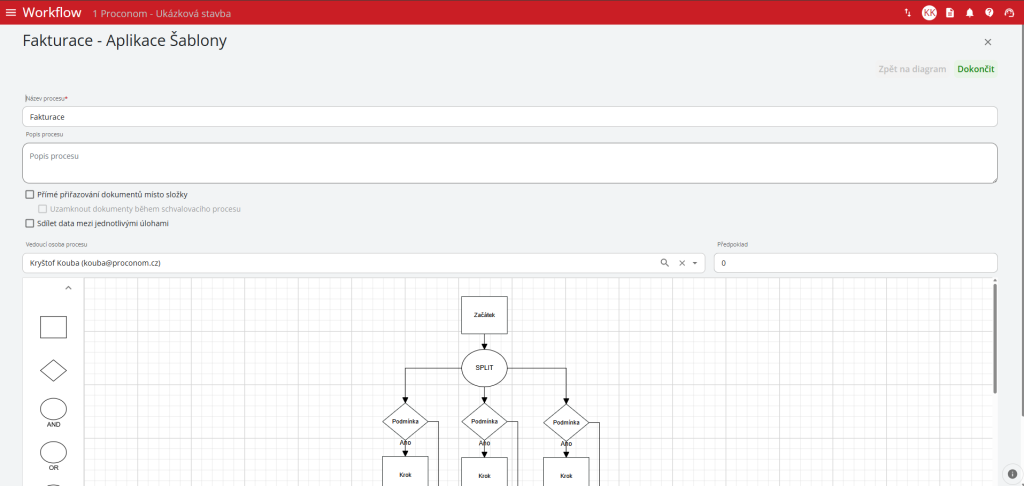Click the support headset icon
1024x486 pixels.
click(x=1008, y=13)
